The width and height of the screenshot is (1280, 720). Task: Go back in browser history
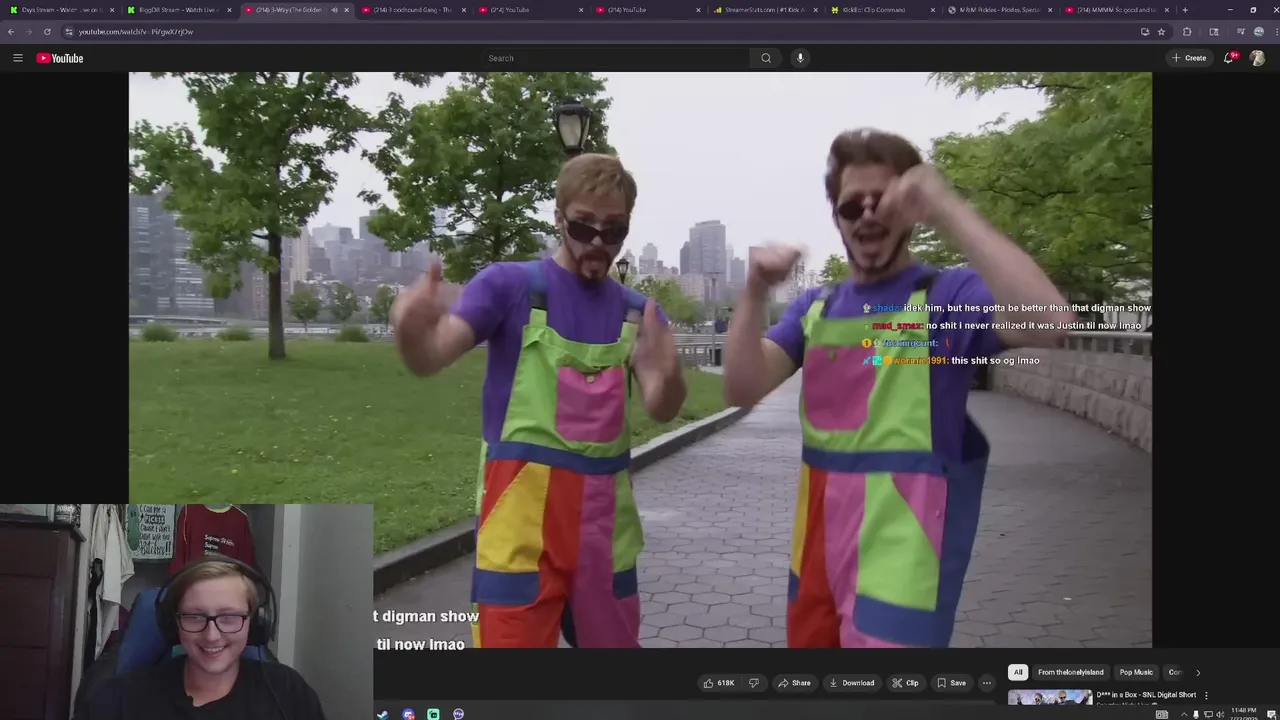[x=11, y=32]
